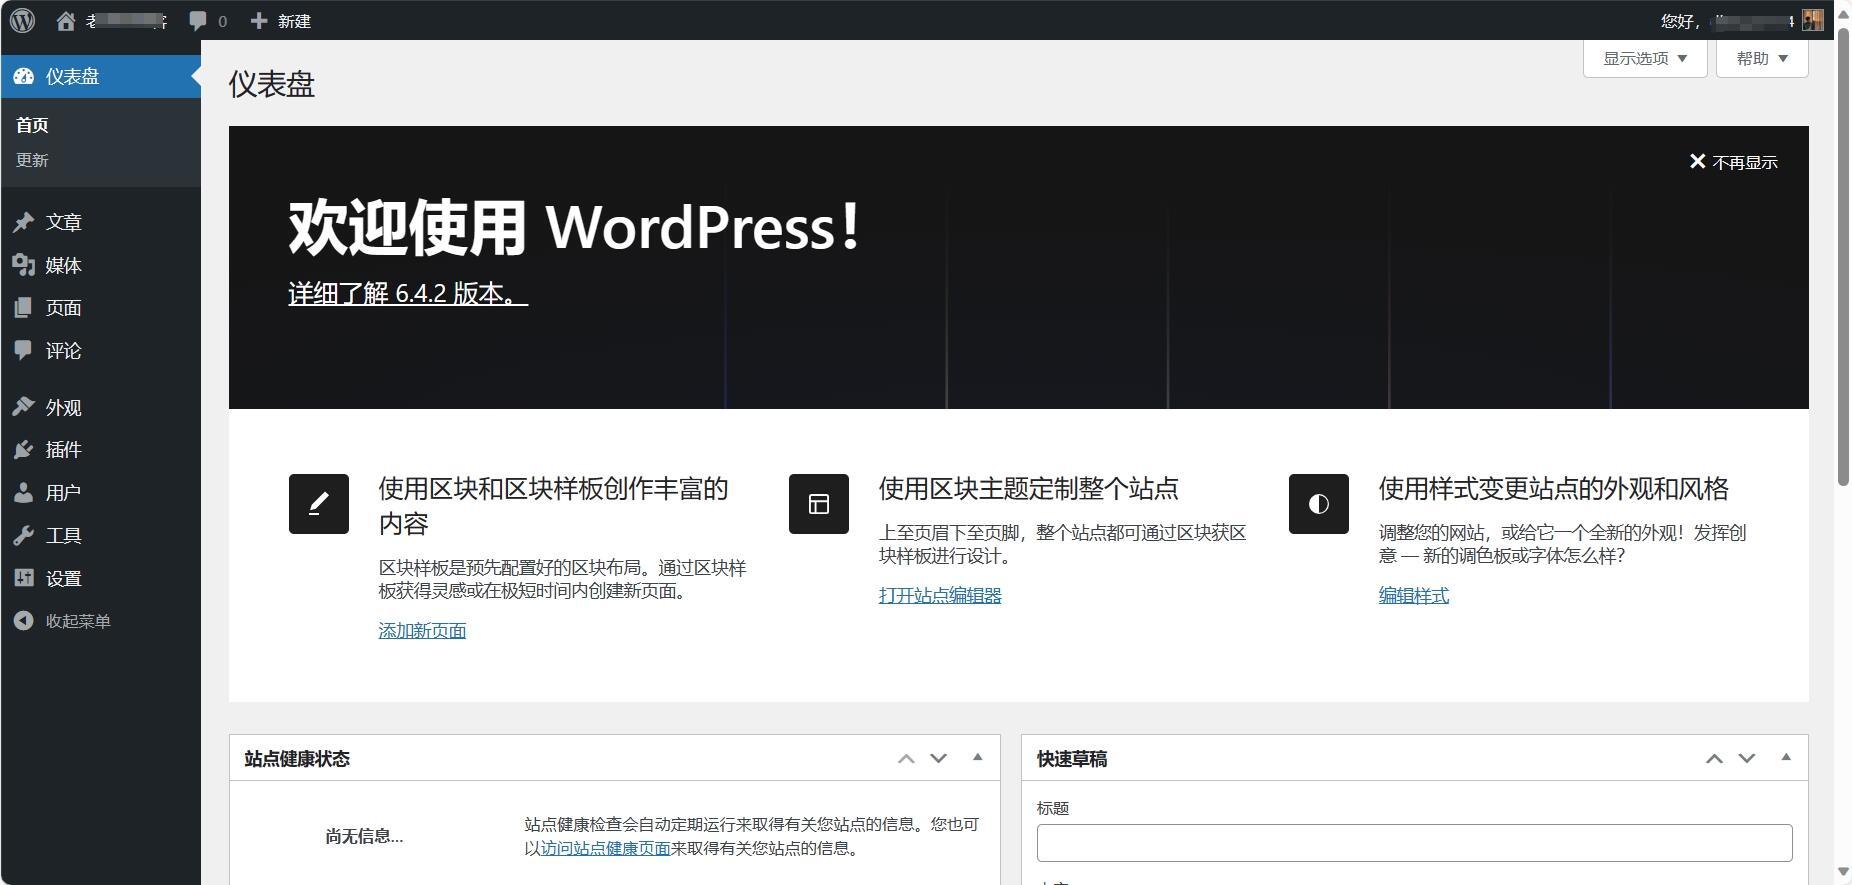Open the site home icon in admin bar
This screenshot has width=1852, height=885.
66,21
